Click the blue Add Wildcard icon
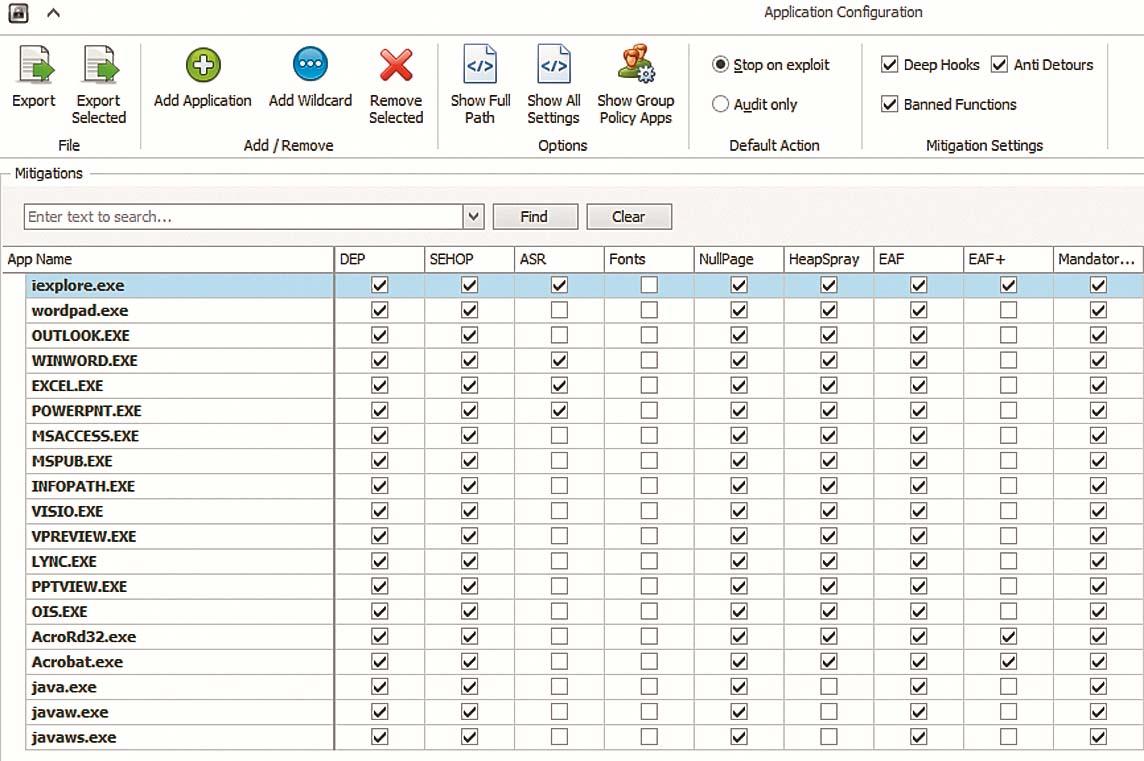 click(310, 66)
